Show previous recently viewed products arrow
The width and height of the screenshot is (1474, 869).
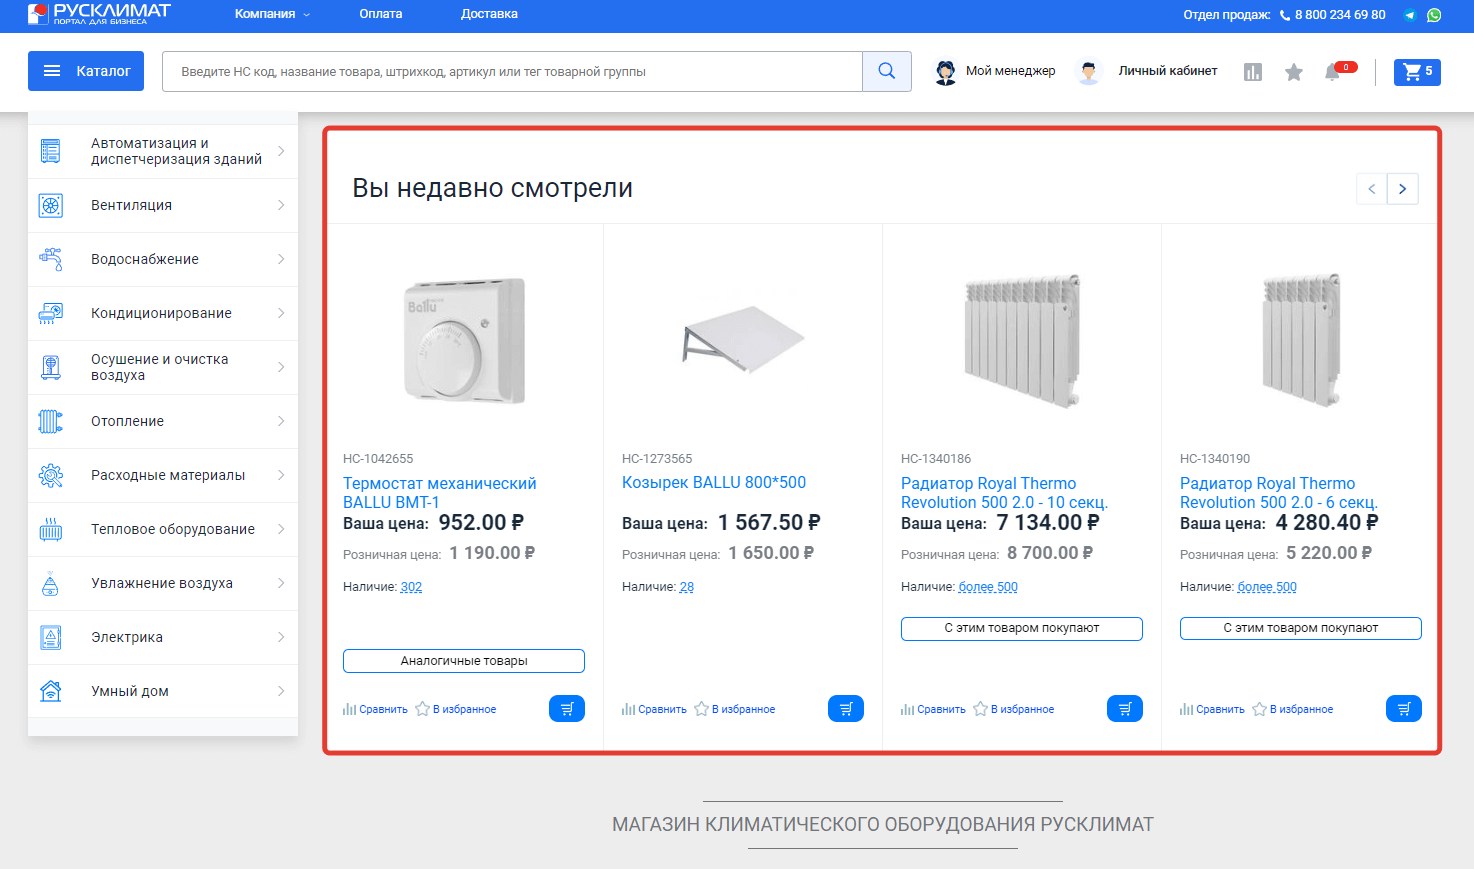click(1372, 189)
